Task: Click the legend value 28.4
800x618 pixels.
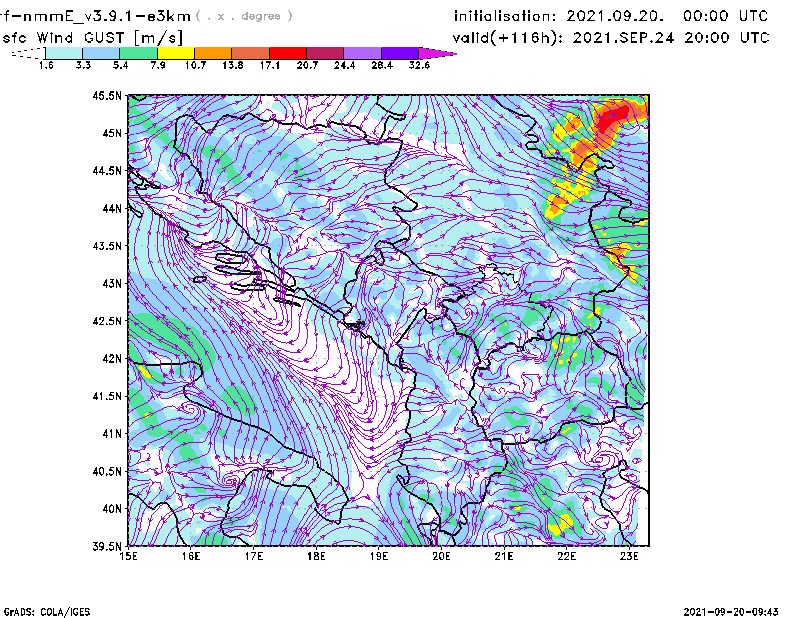Action: coord(382,65)
